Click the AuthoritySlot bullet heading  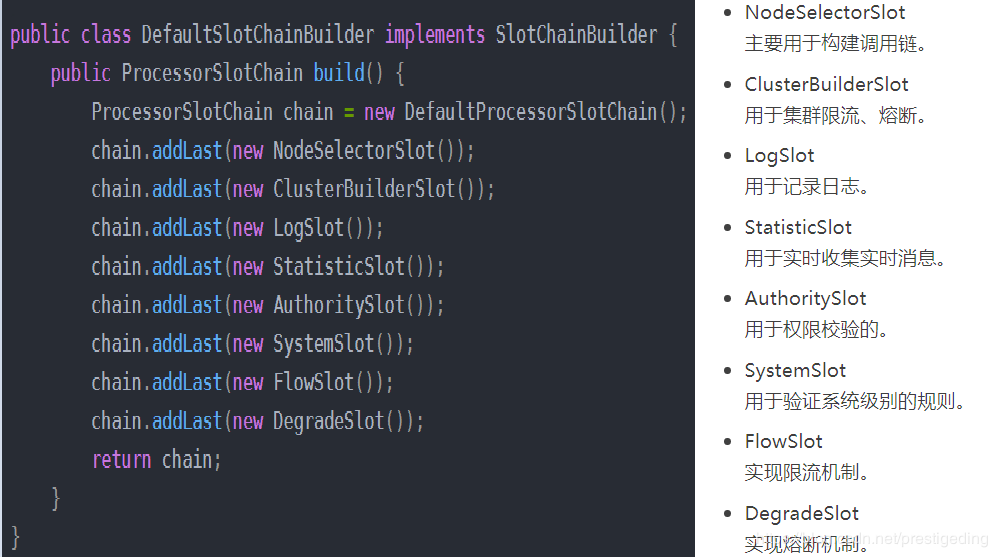(805, 299)
